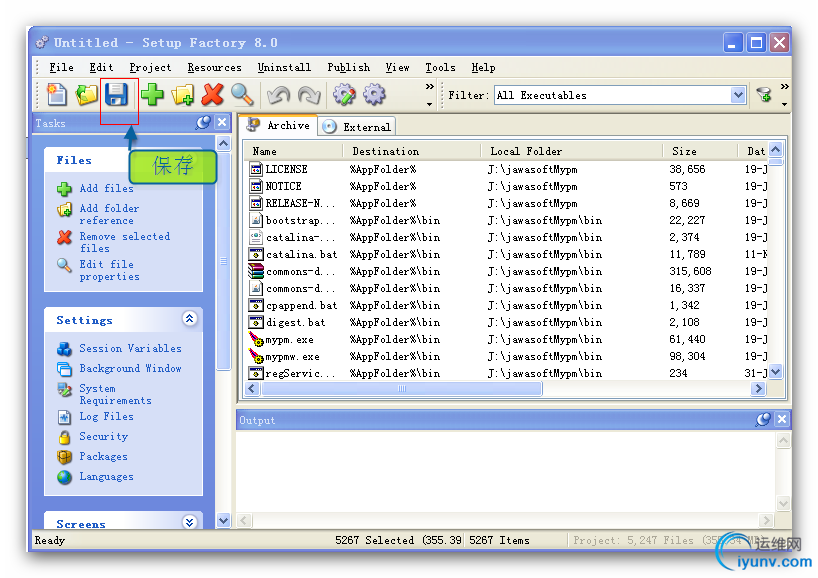
Task: Select the NOTICE file row
Action: (507, 186)
